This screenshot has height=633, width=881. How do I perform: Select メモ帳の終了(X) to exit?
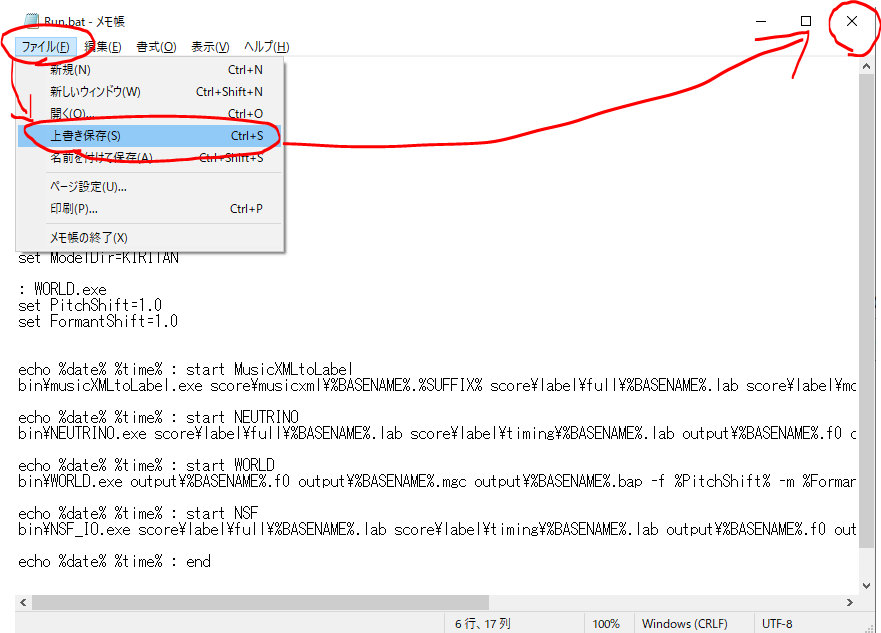(149, 238)
